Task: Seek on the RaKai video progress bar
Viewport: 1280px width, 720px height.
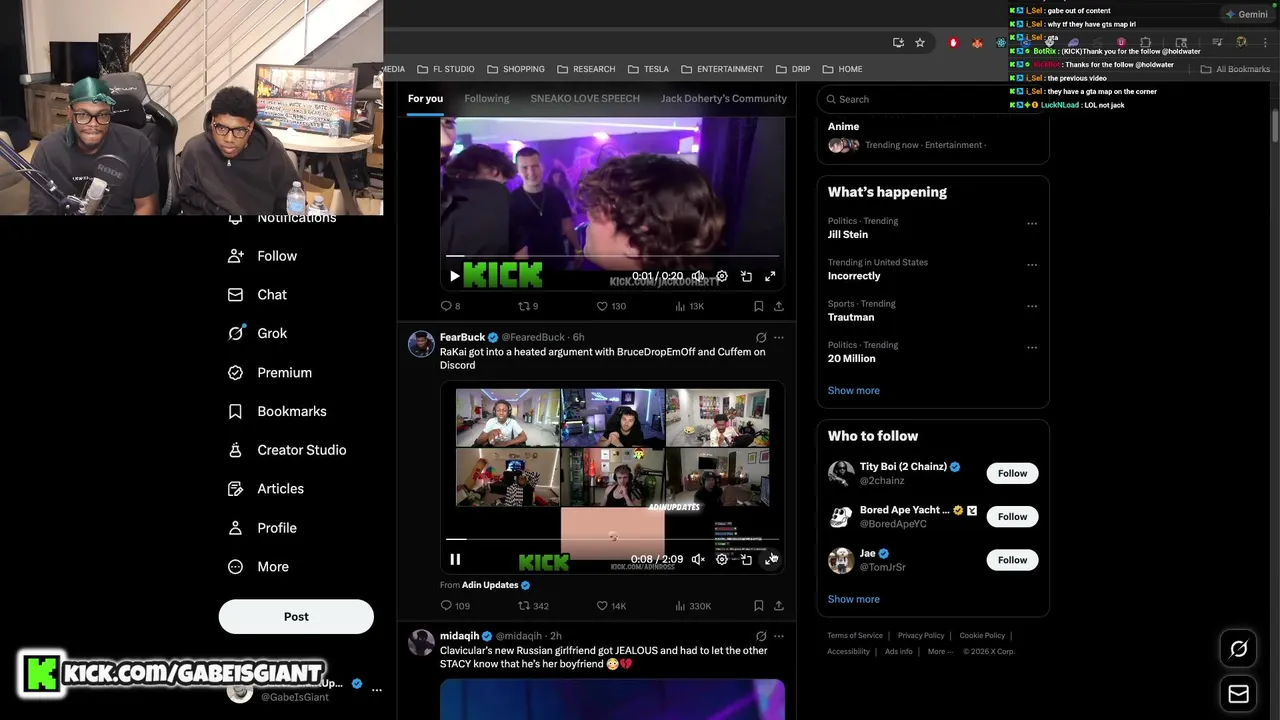Action: click(612, 539)
